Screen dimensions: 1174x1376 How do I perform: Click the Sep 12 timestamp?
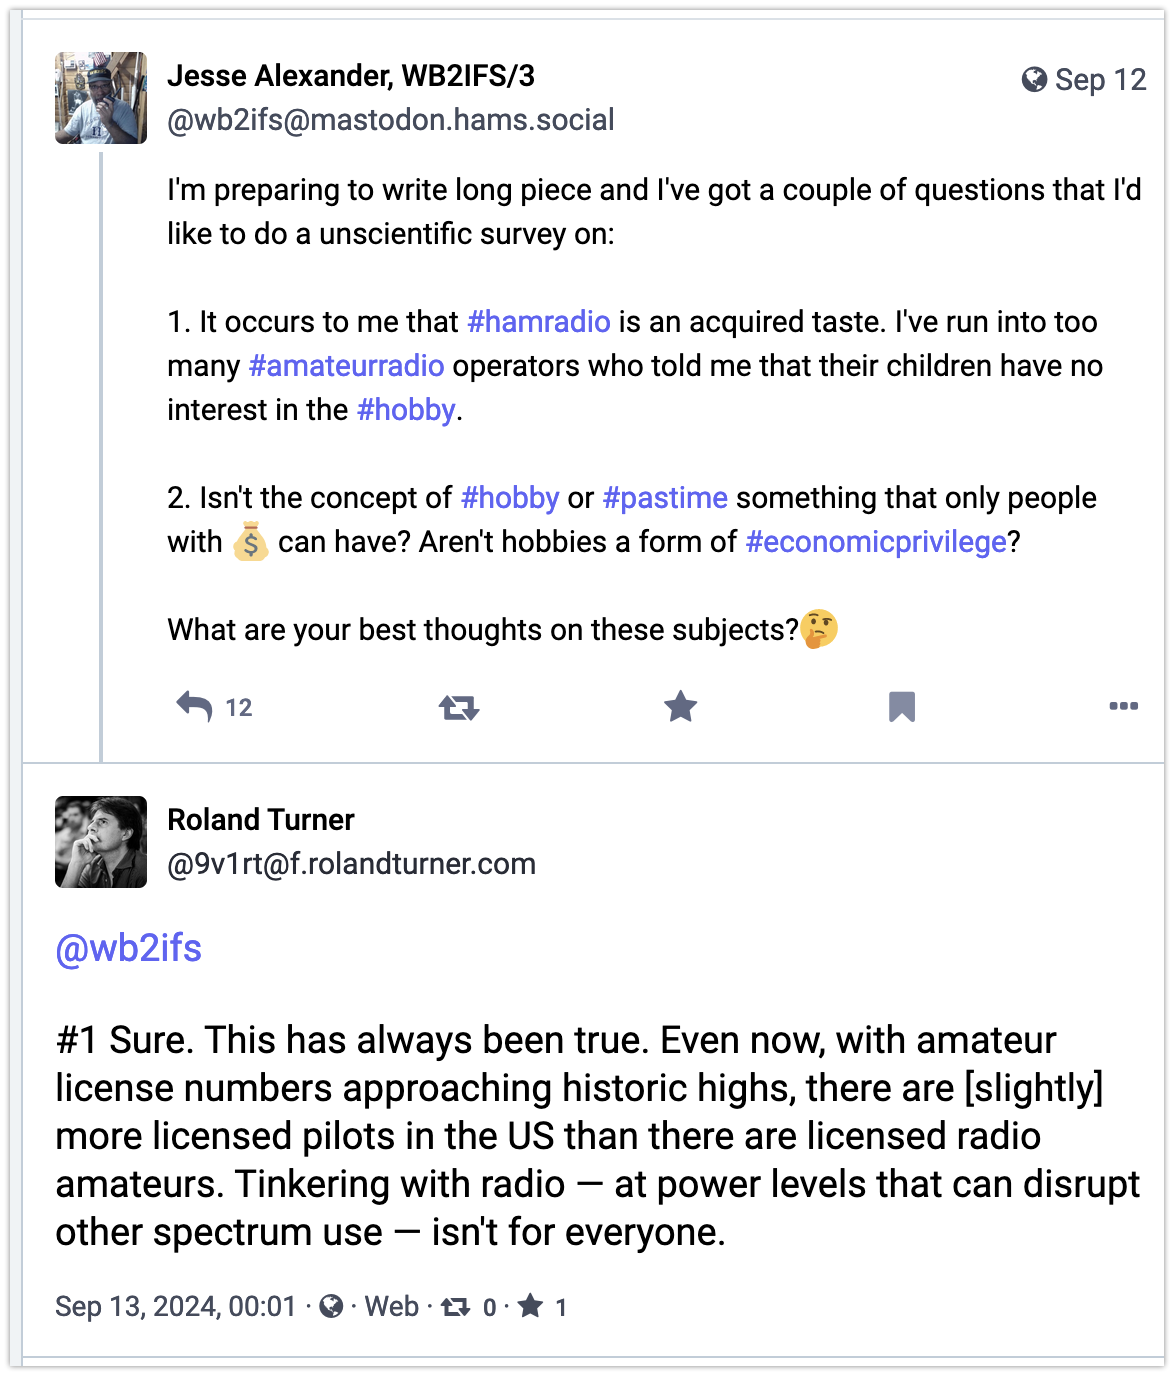point(1100,80)
